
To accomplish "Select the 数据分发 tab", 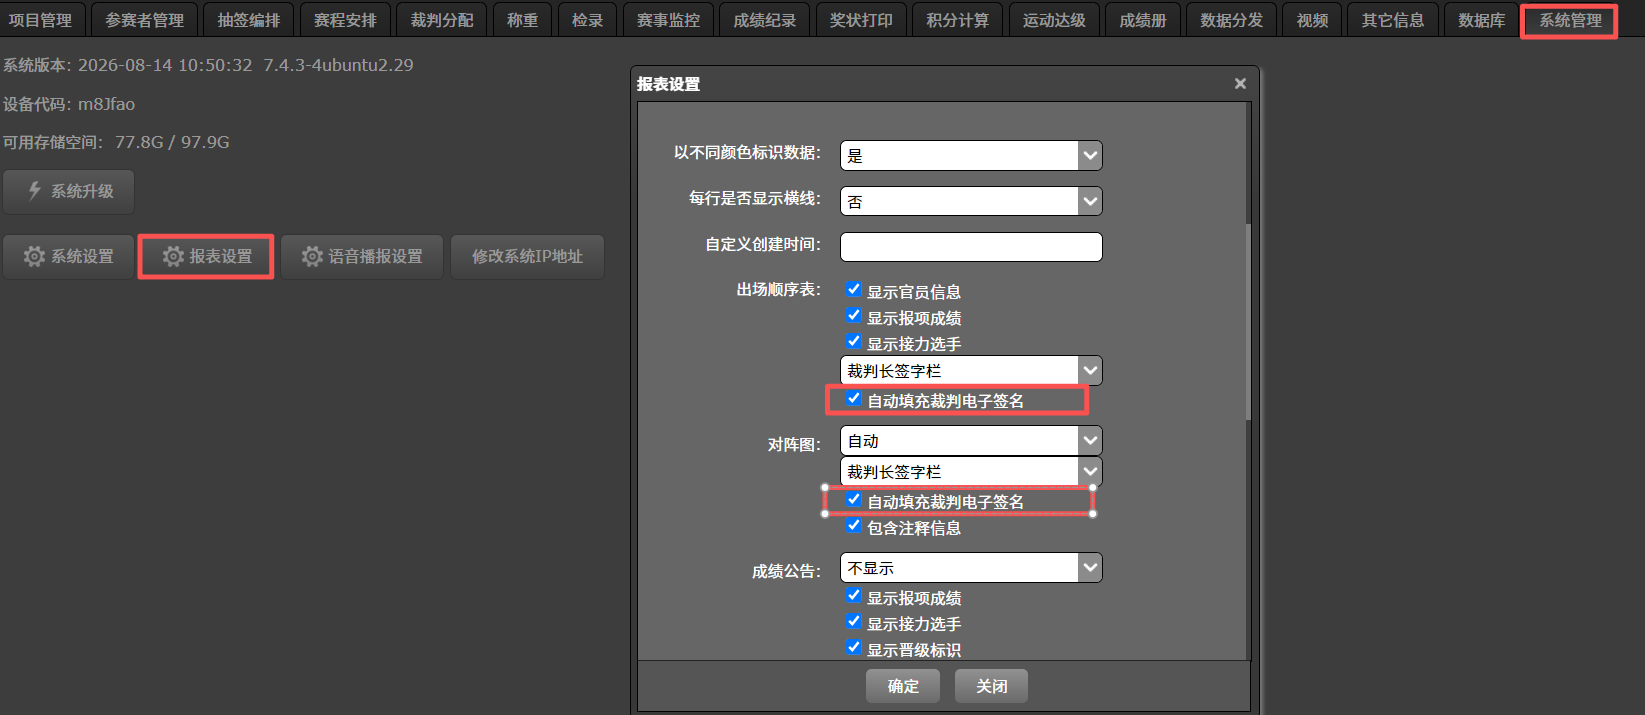I will point(1231,20).
